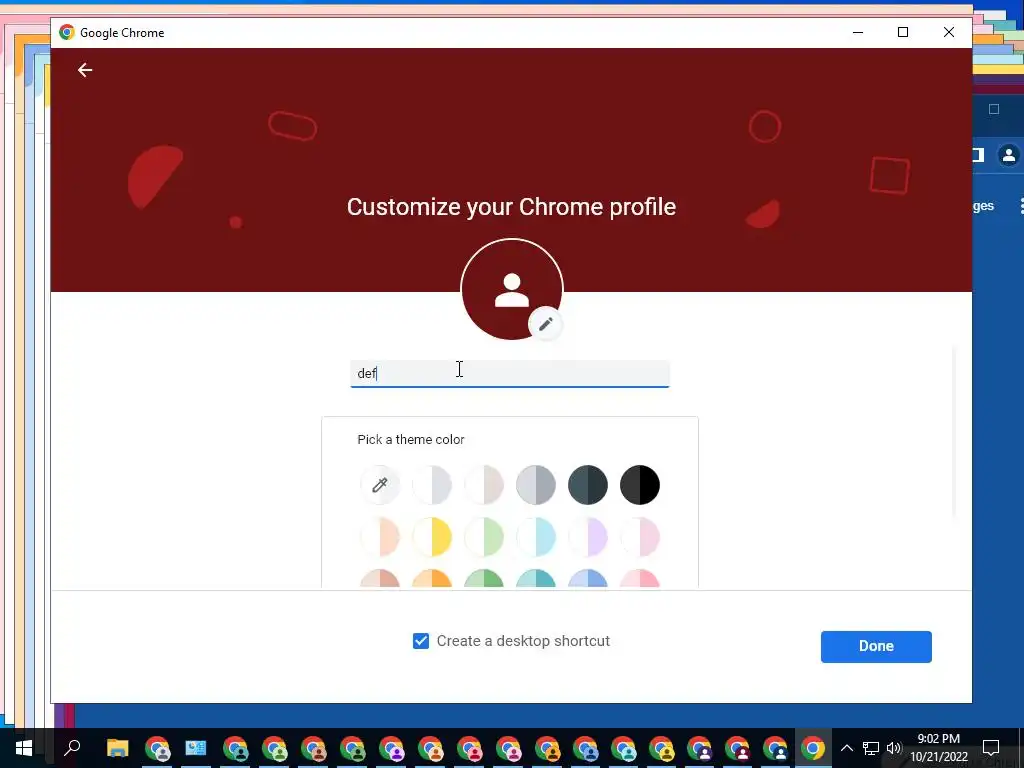Select the dark slate theme color

coord(588,485)
